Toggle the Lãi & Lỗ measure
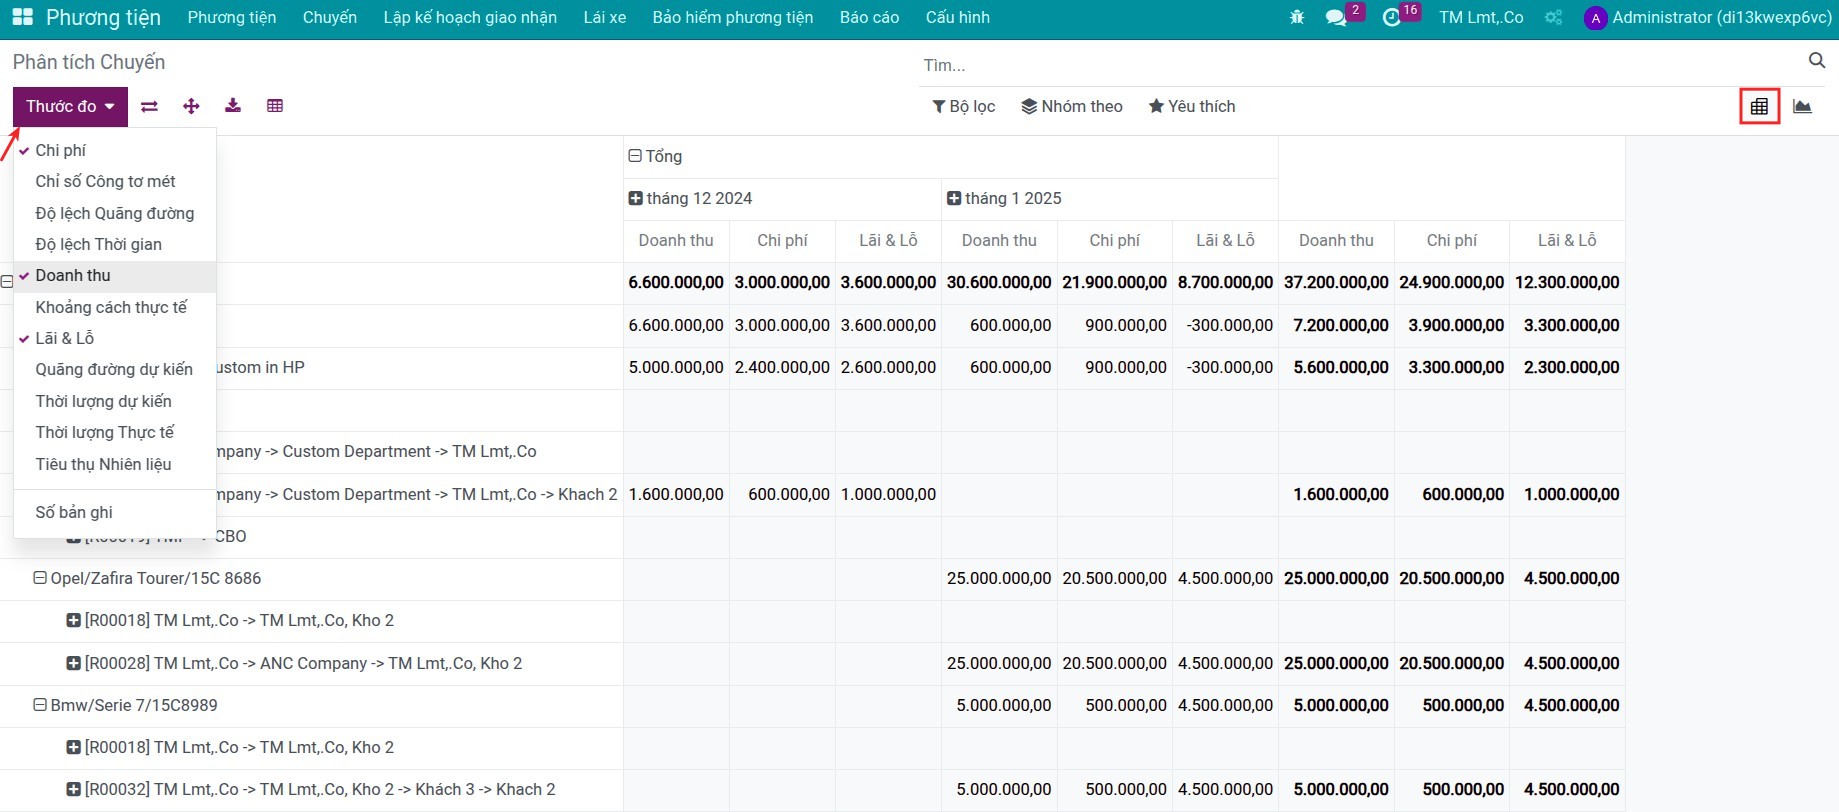1839x812 pixels. coord(115,338)
